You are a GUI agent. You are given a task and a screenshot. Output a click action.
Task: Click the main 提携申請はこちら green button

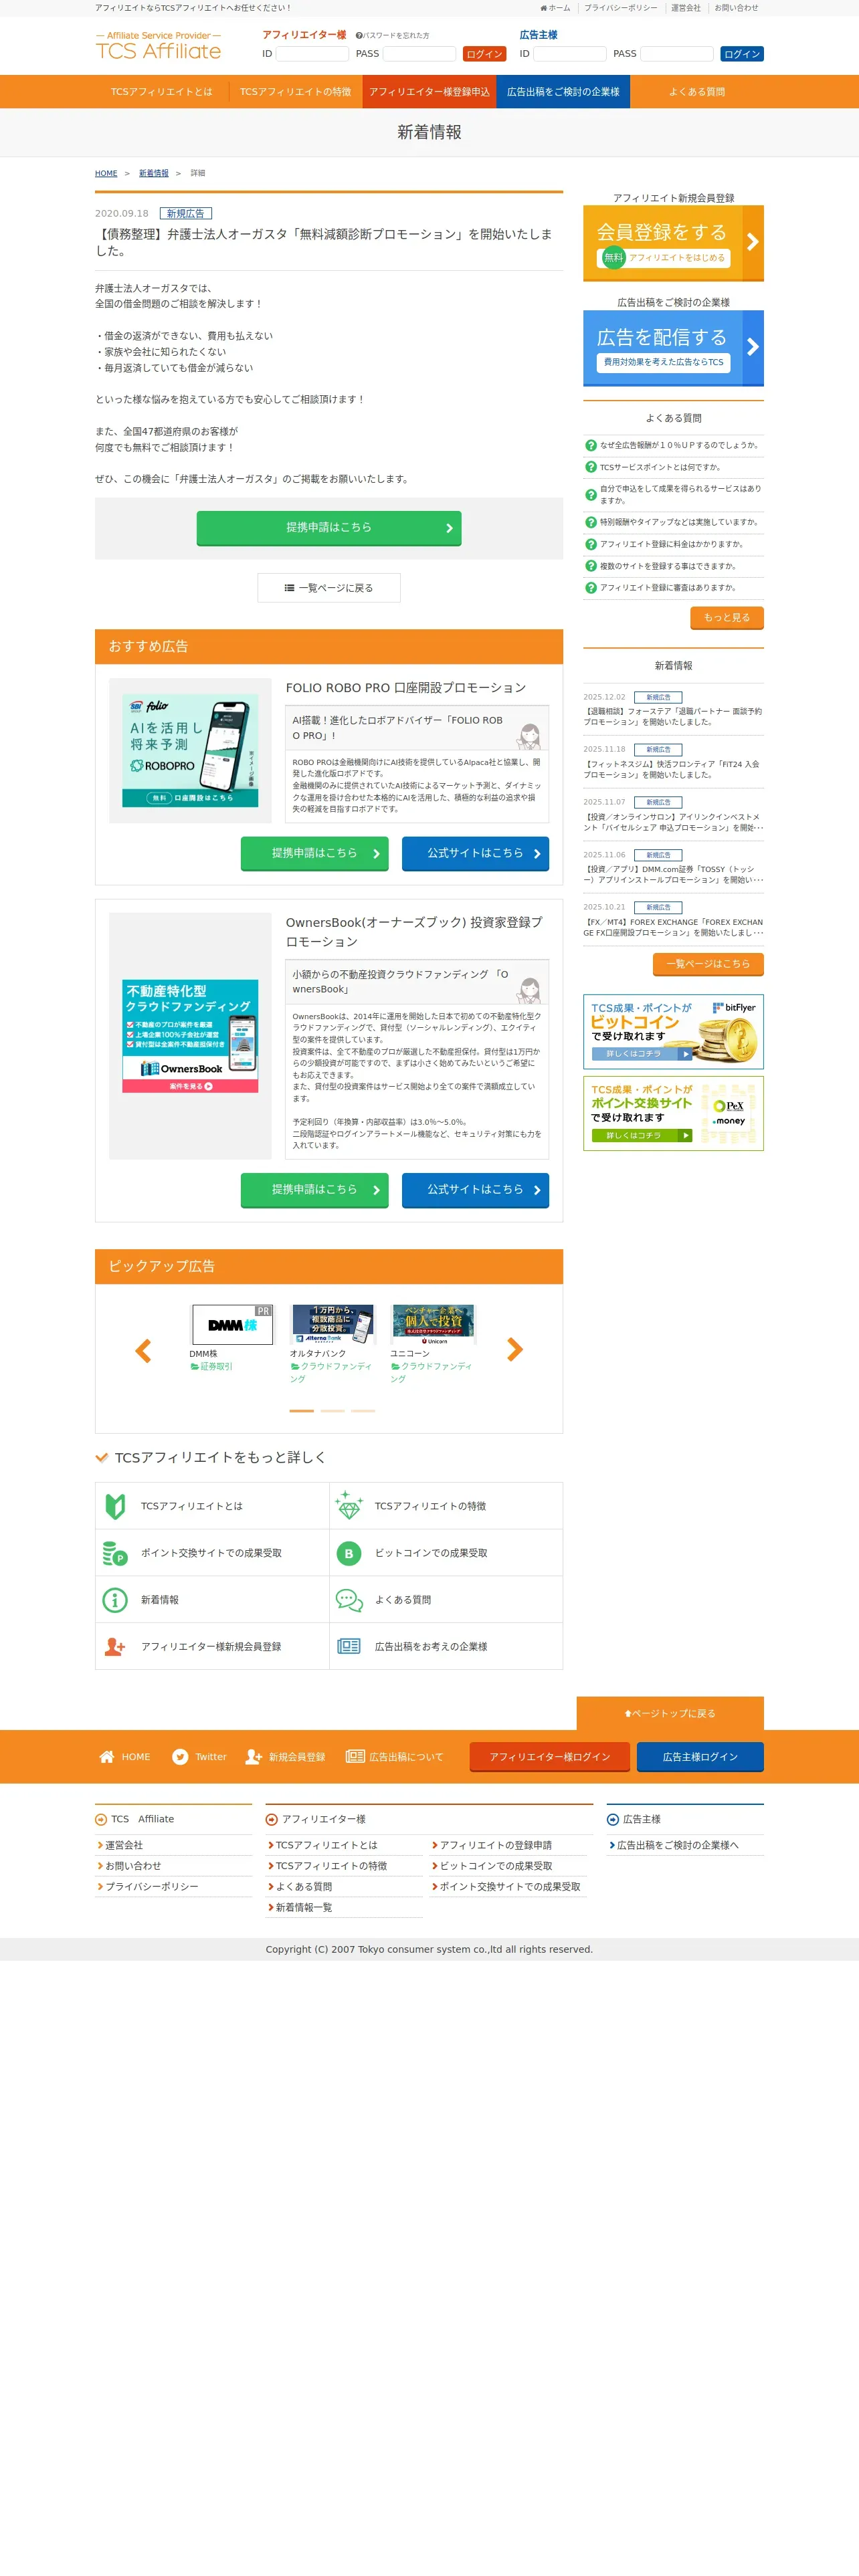click(329, 528)
